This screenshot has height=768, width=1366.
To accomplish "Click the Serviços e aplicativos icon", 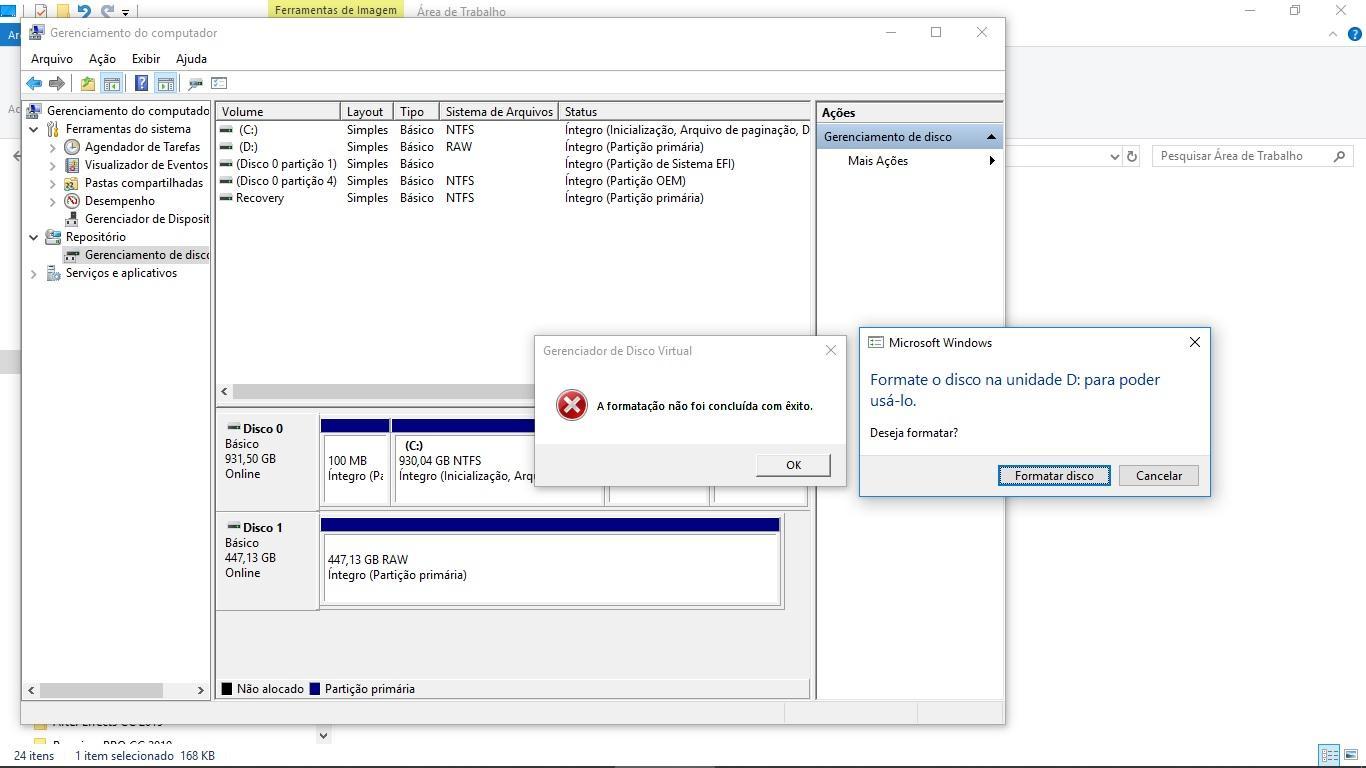I will (53, 273).
